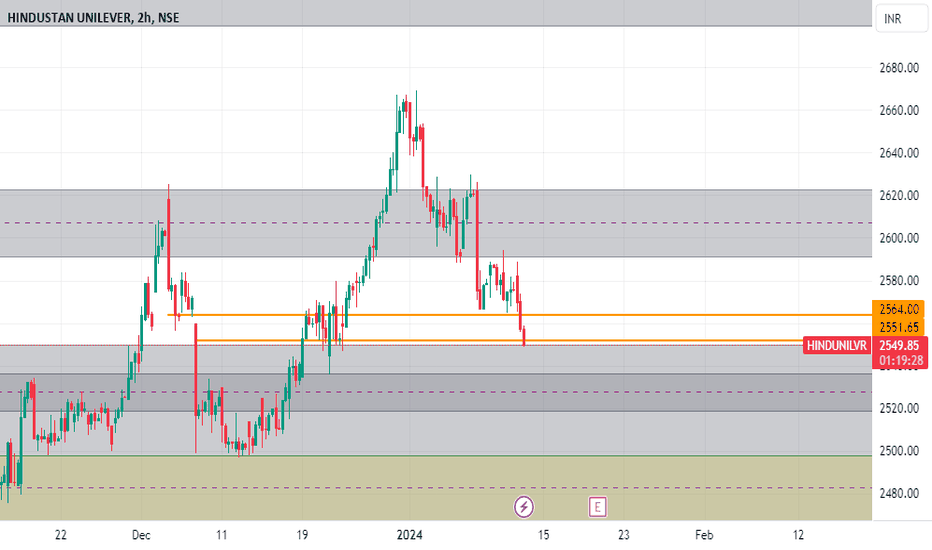Click the HINDUSTAN UNILEVER, 2h, NSE title
932x550 pixels.
coord(93,18)
